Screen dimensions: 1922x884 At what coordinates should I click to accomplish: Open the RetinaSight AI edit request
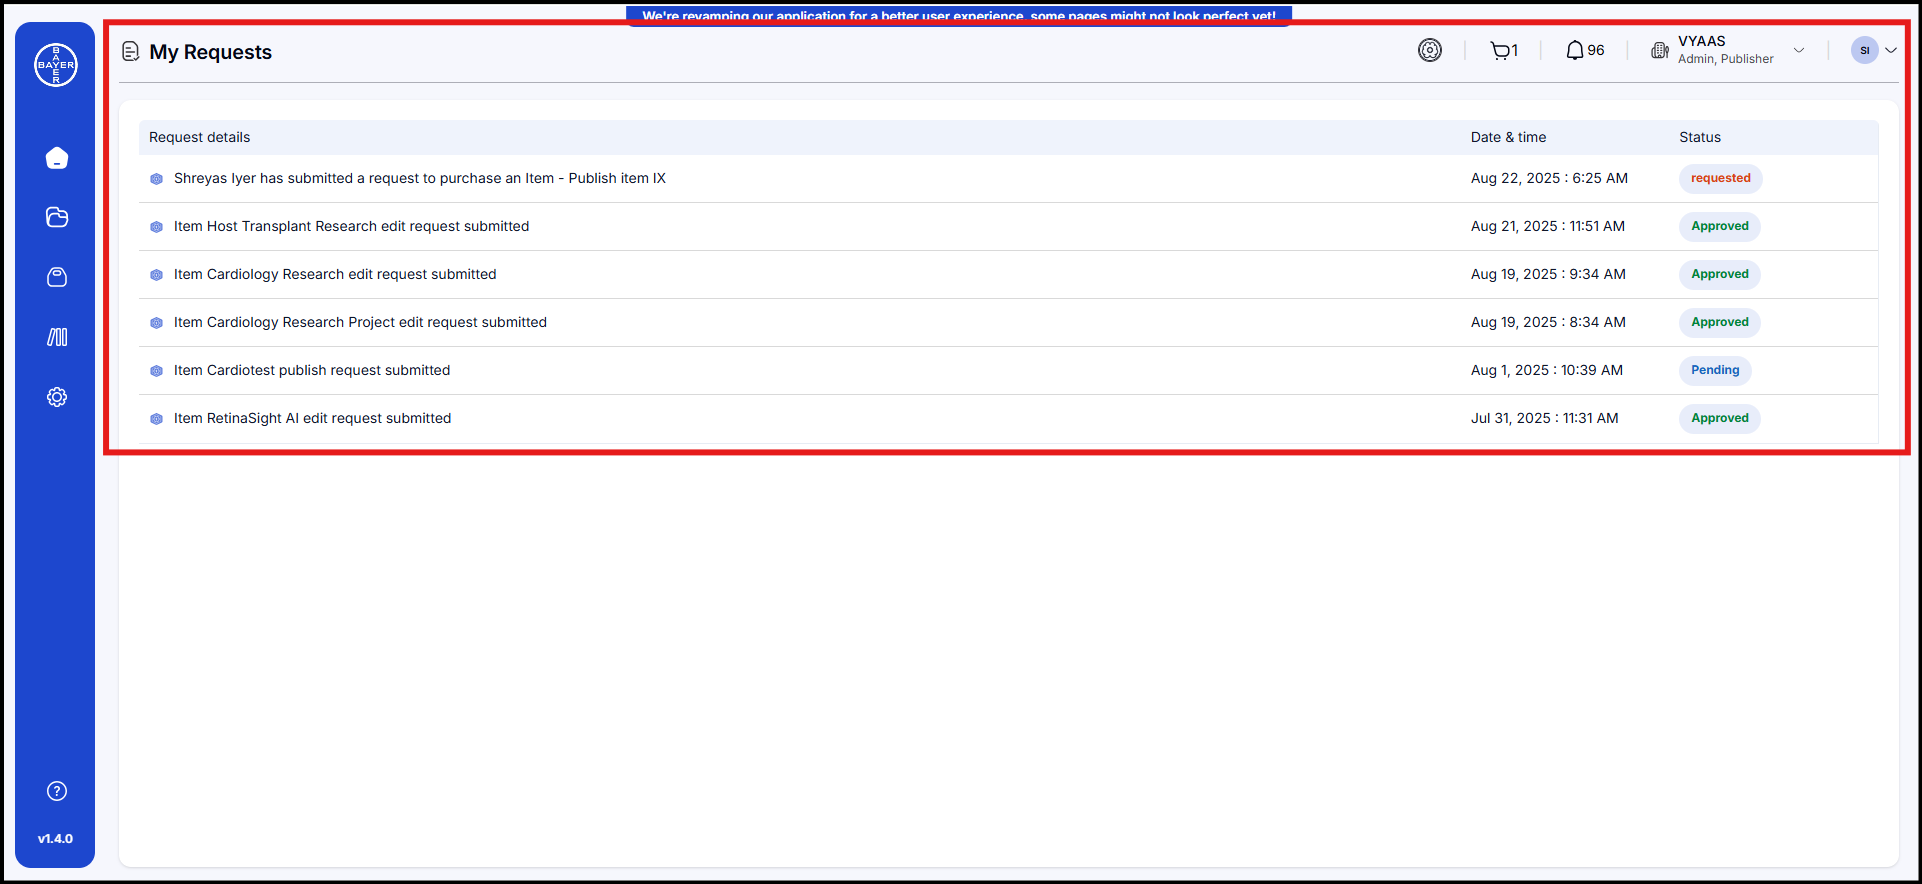coord(1008,419)
